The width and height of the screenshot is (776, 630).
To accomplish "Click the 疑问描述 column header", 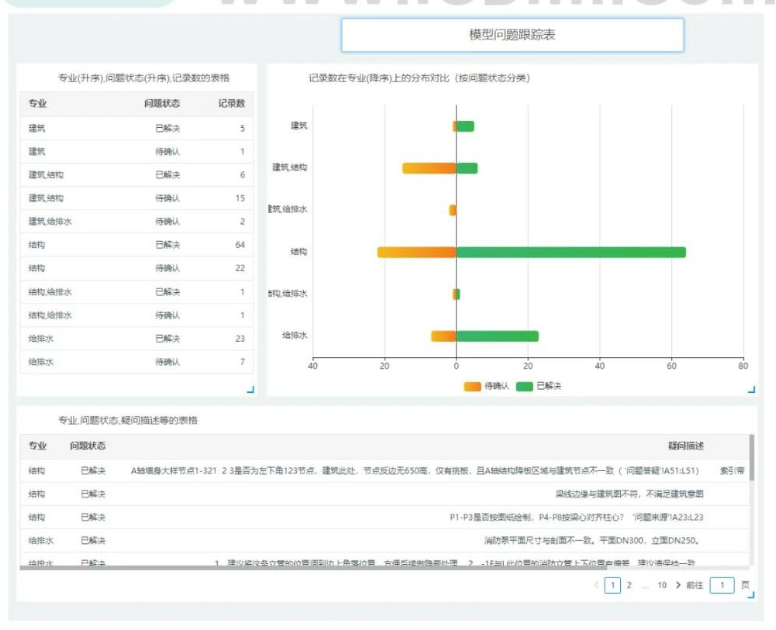I will point(686,446).
